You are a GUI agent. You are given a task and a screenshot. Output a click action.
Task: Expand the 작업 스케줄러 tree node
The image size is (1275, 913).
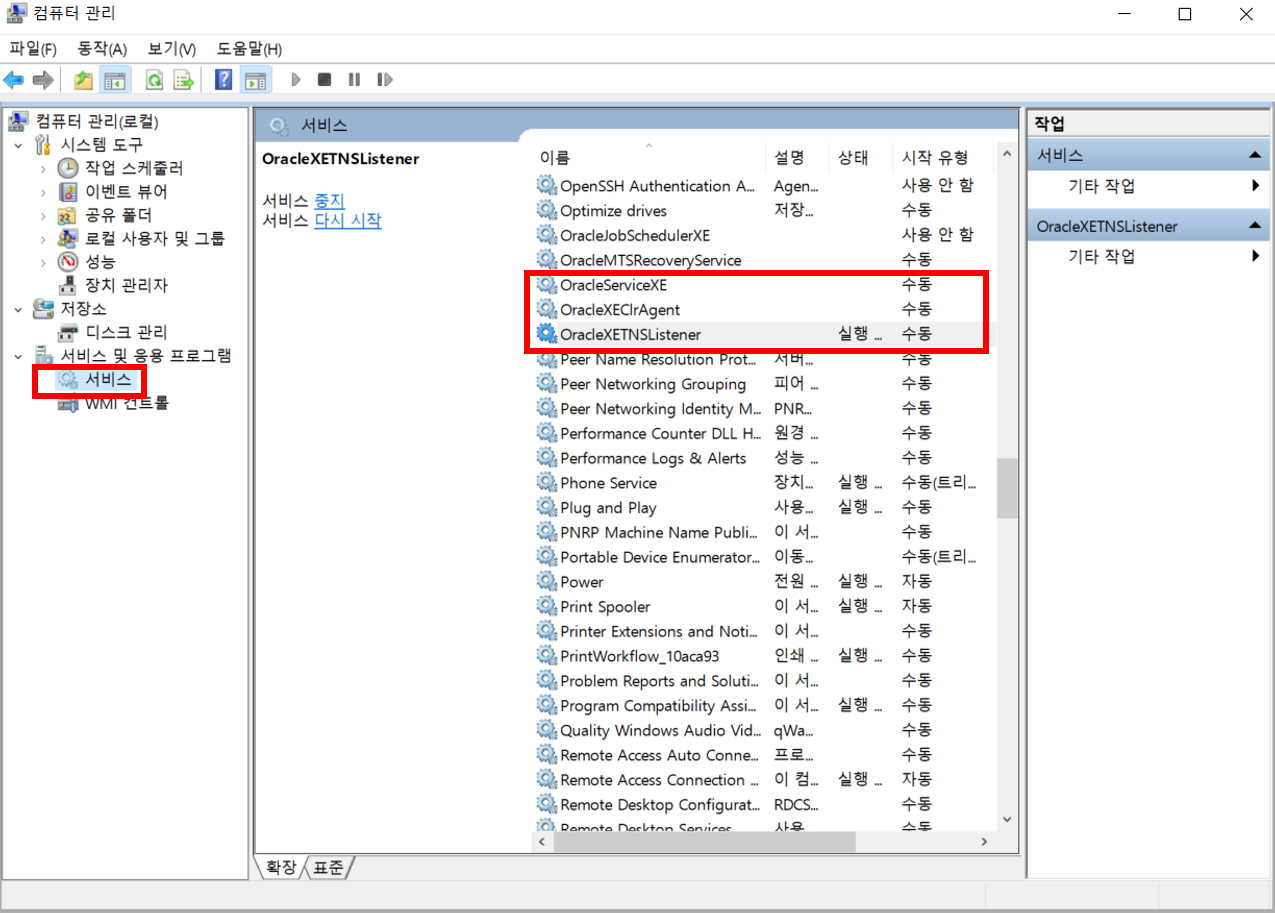[x=43, y=168]
